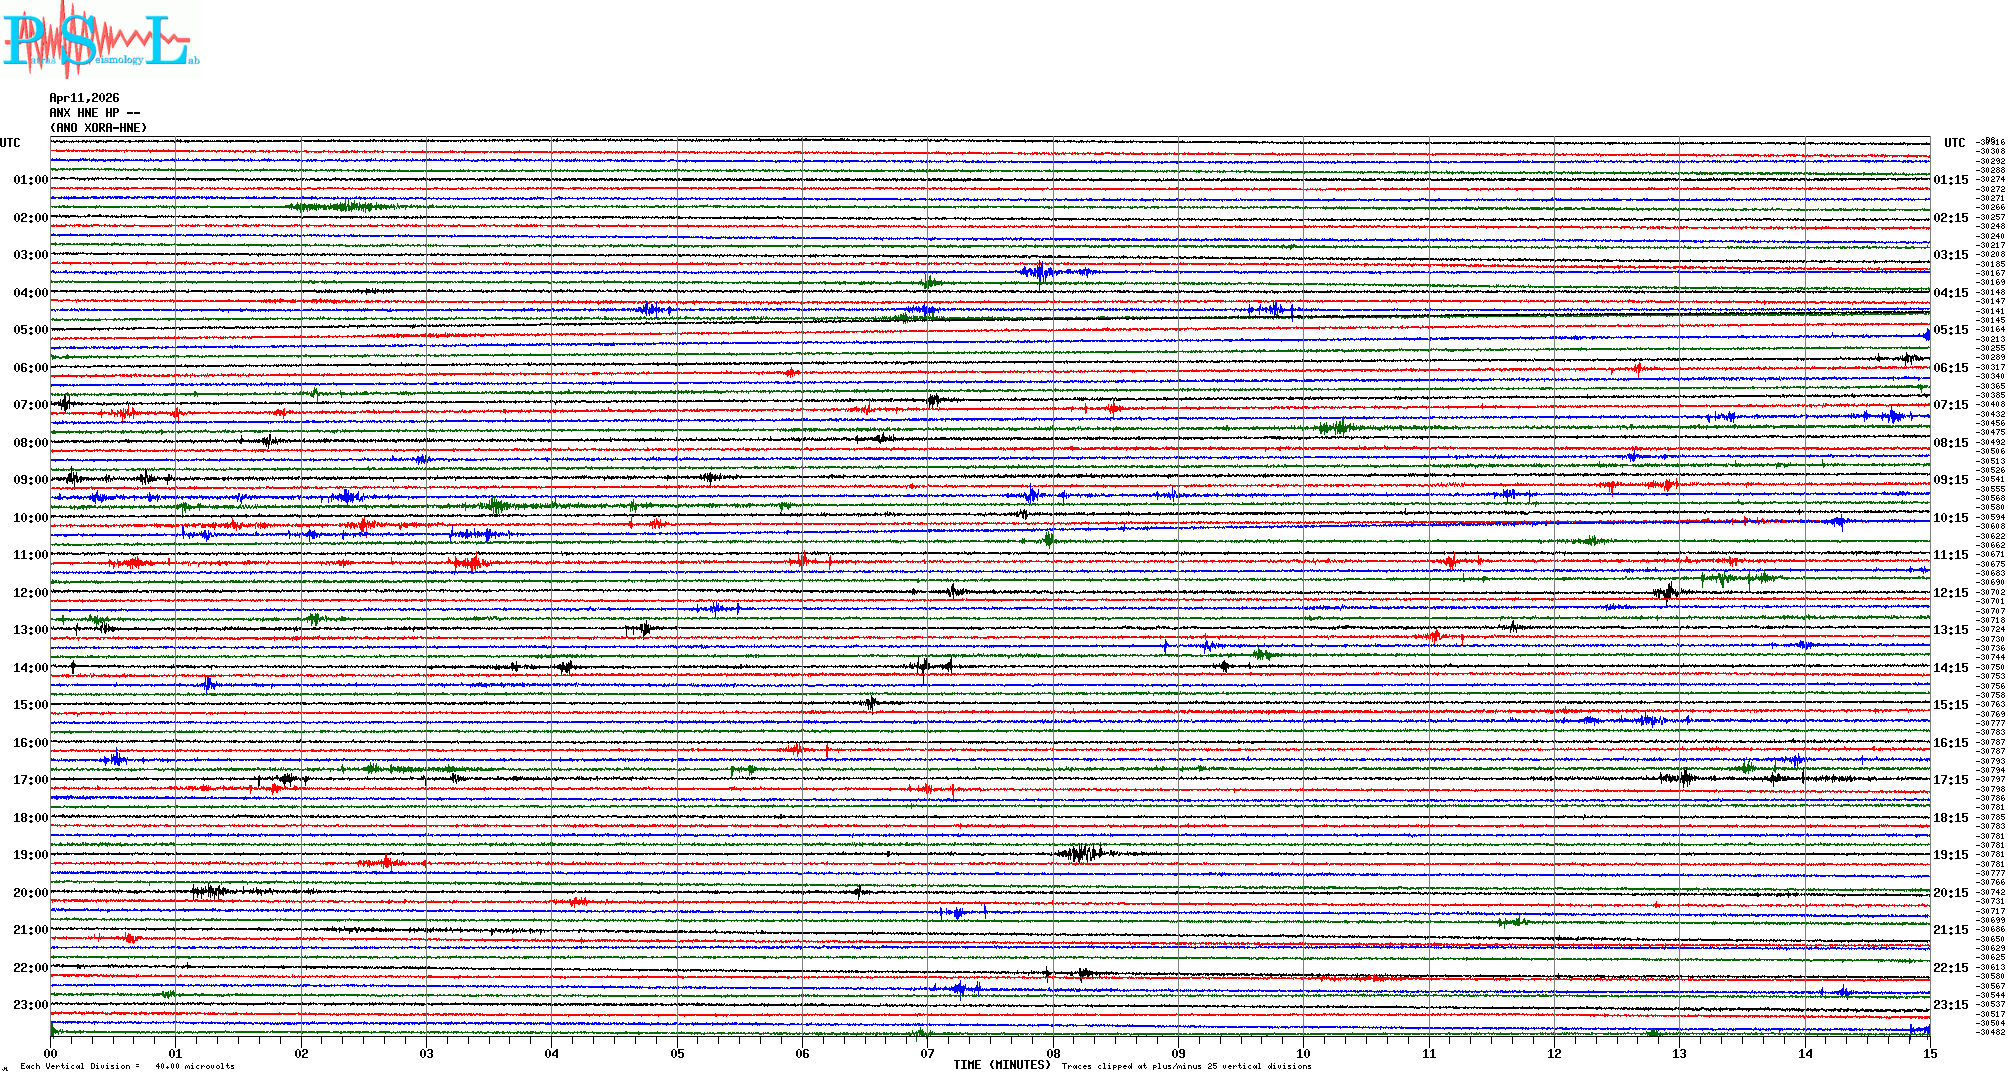Image resolution: width=2010 pixels, height=1080 pixels.
Task: Click the 23:15 time label on right
Action: (1950, 1005)
